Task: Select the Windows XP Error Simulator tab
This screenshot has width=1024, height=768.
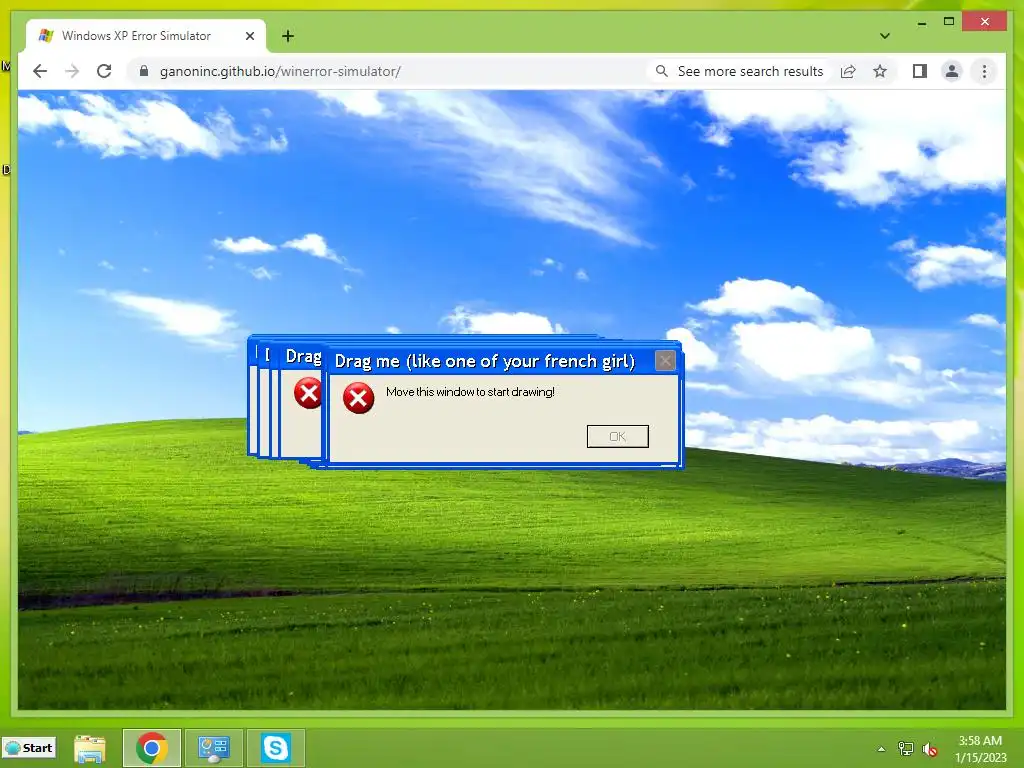Action: [146, 35]
